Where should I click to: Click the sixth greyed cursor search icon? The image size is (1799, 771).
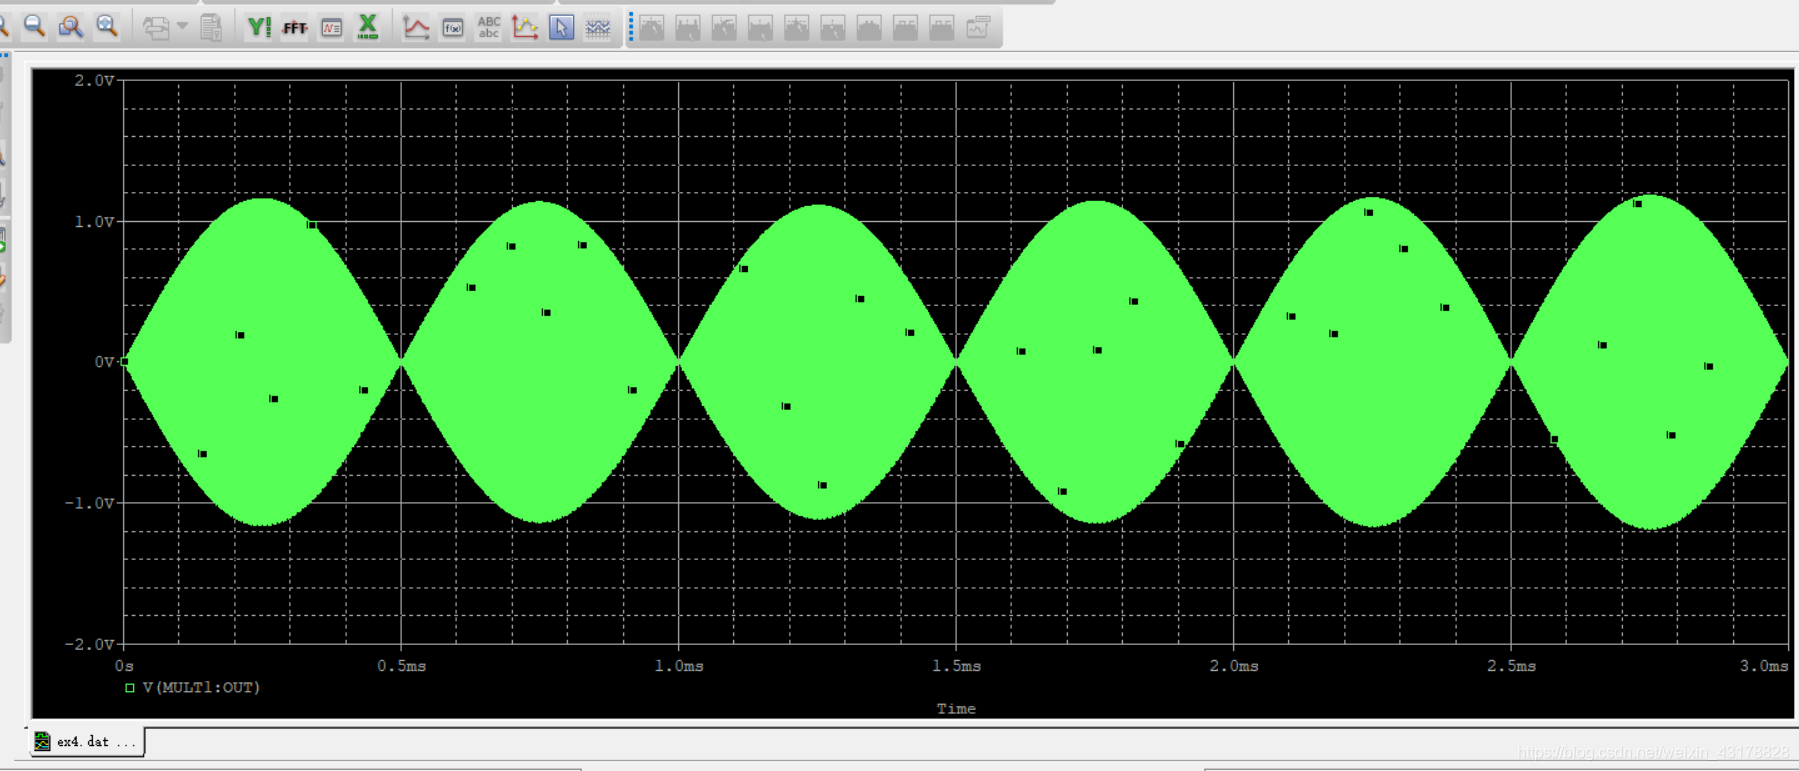[x=833, y=27]
